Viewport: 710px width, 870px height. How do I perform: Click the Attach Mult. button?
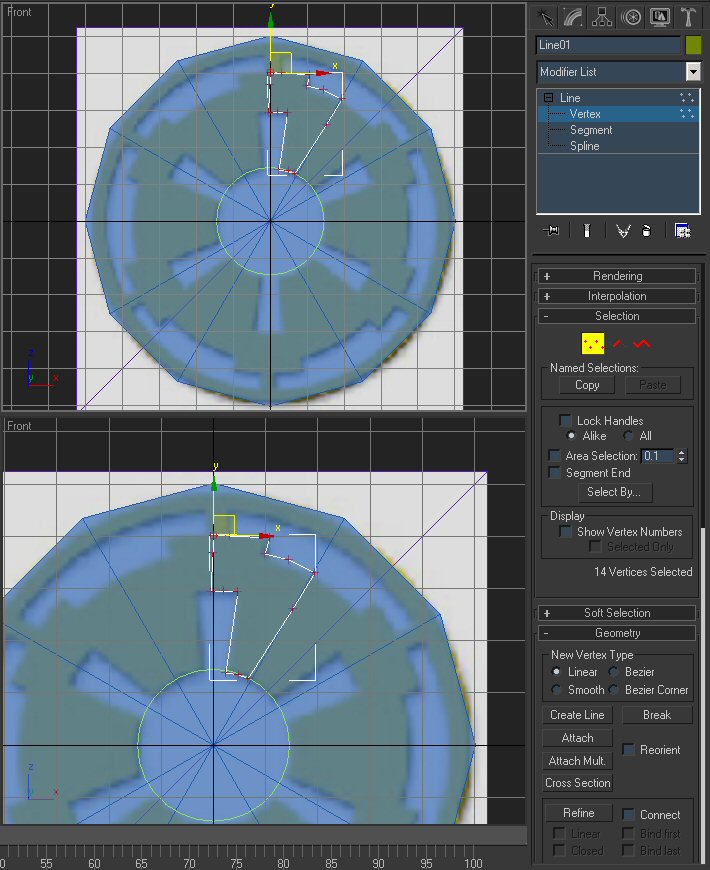(577, 760)
